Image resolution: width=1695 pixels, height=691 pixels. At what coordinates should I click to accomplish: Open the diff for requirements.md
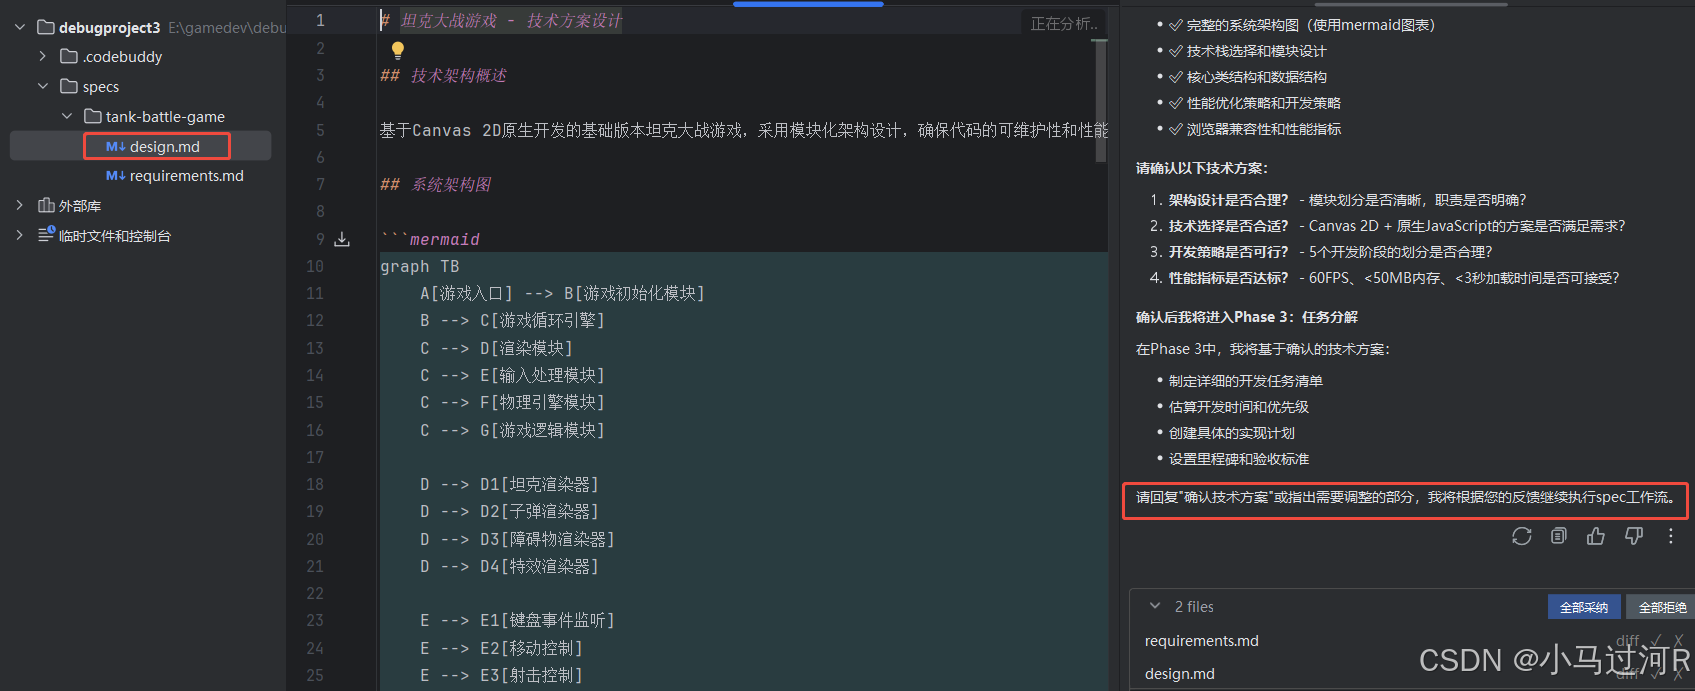pos(1627,641)
